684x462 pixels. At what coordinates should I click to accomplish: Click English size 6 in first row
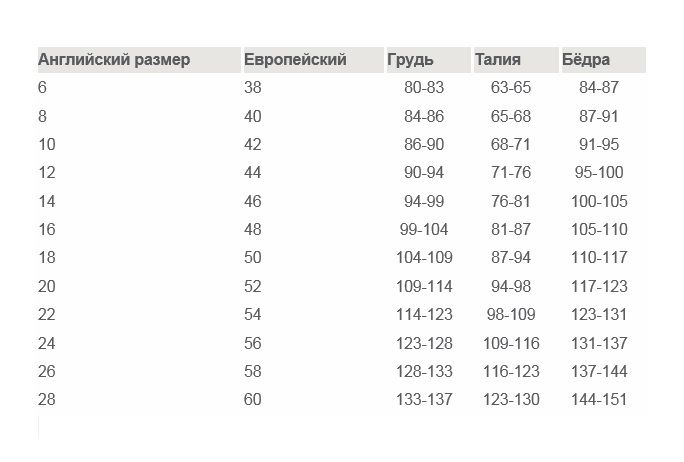43,88
